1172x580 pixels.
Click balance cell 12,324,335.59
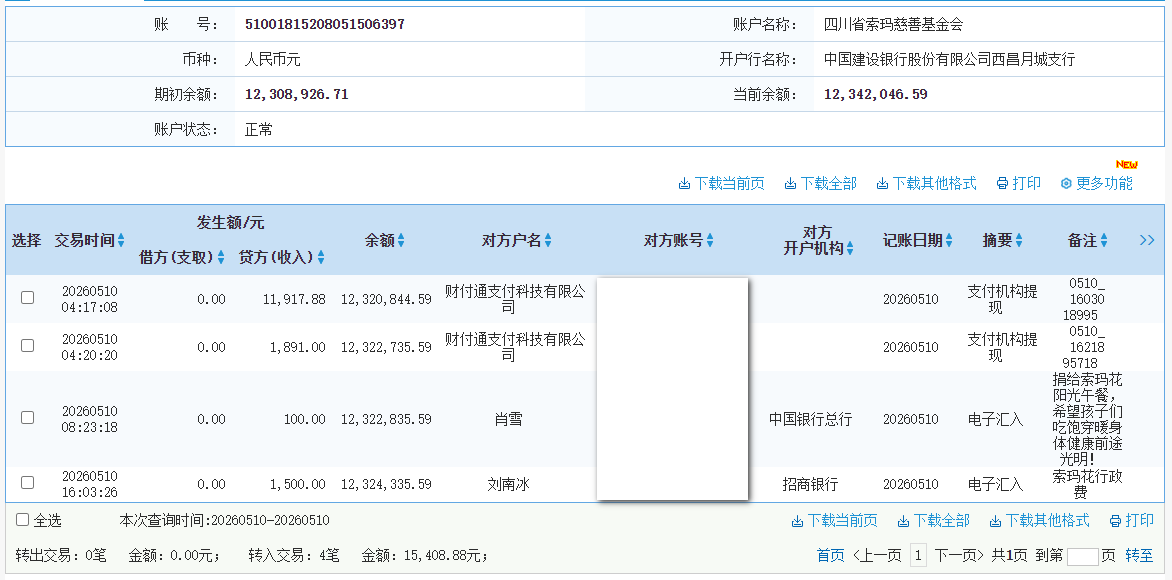pyautogui.click(x=386, y=484)
